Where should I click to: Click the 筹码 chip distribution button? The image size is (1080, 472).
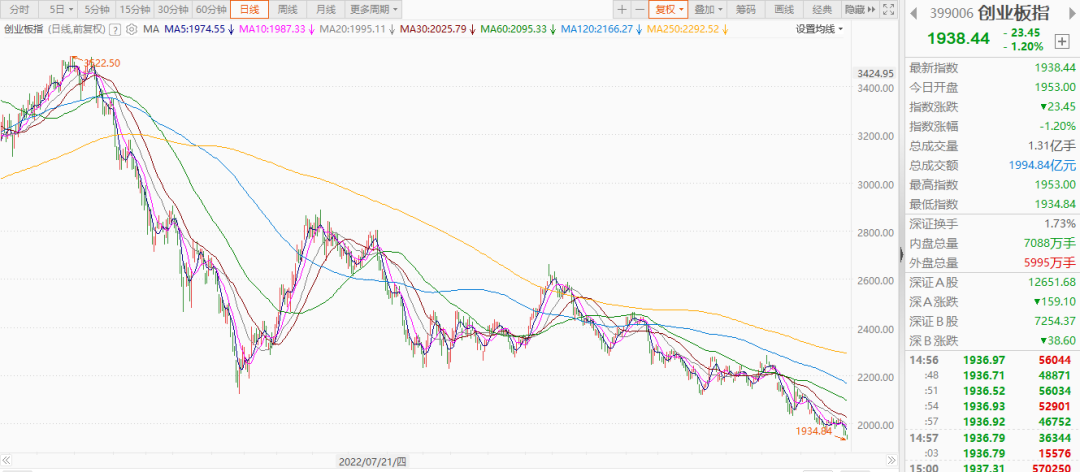pos(746,10)
